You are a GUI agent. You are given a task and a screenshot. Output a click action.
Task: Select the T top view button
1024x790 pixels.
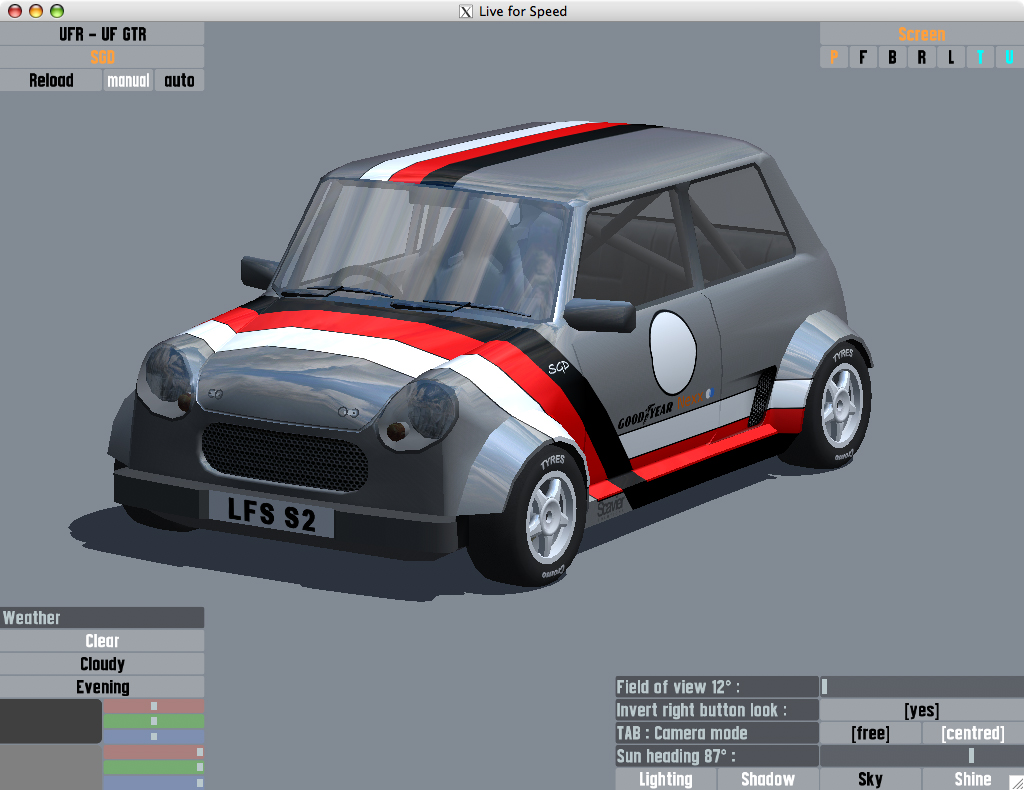(x=980, y=57)
